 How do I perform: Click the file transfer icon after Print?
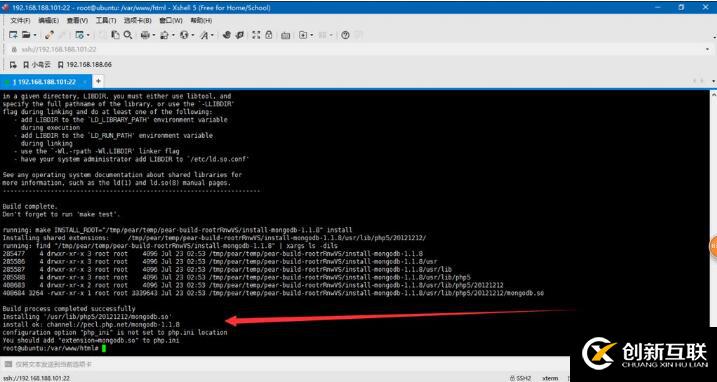165,35
